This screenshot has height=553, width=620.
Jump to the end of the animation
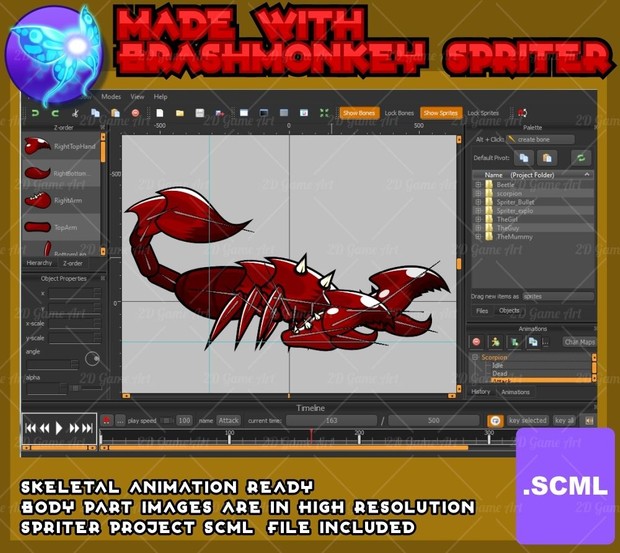tap(88, 428)
